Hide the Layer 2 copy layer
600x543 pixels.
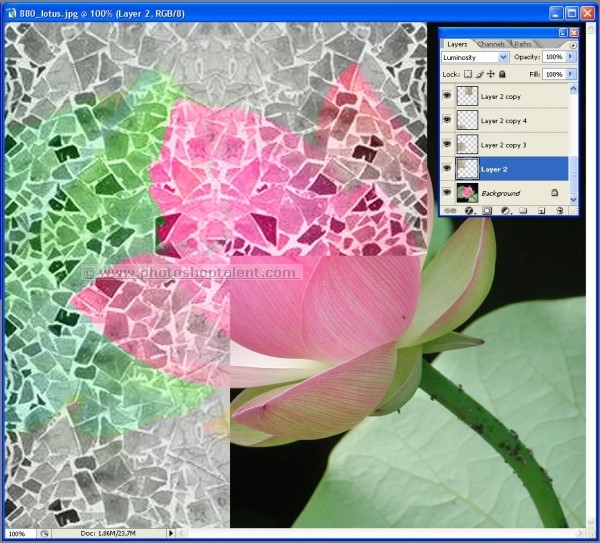point(447,95)
